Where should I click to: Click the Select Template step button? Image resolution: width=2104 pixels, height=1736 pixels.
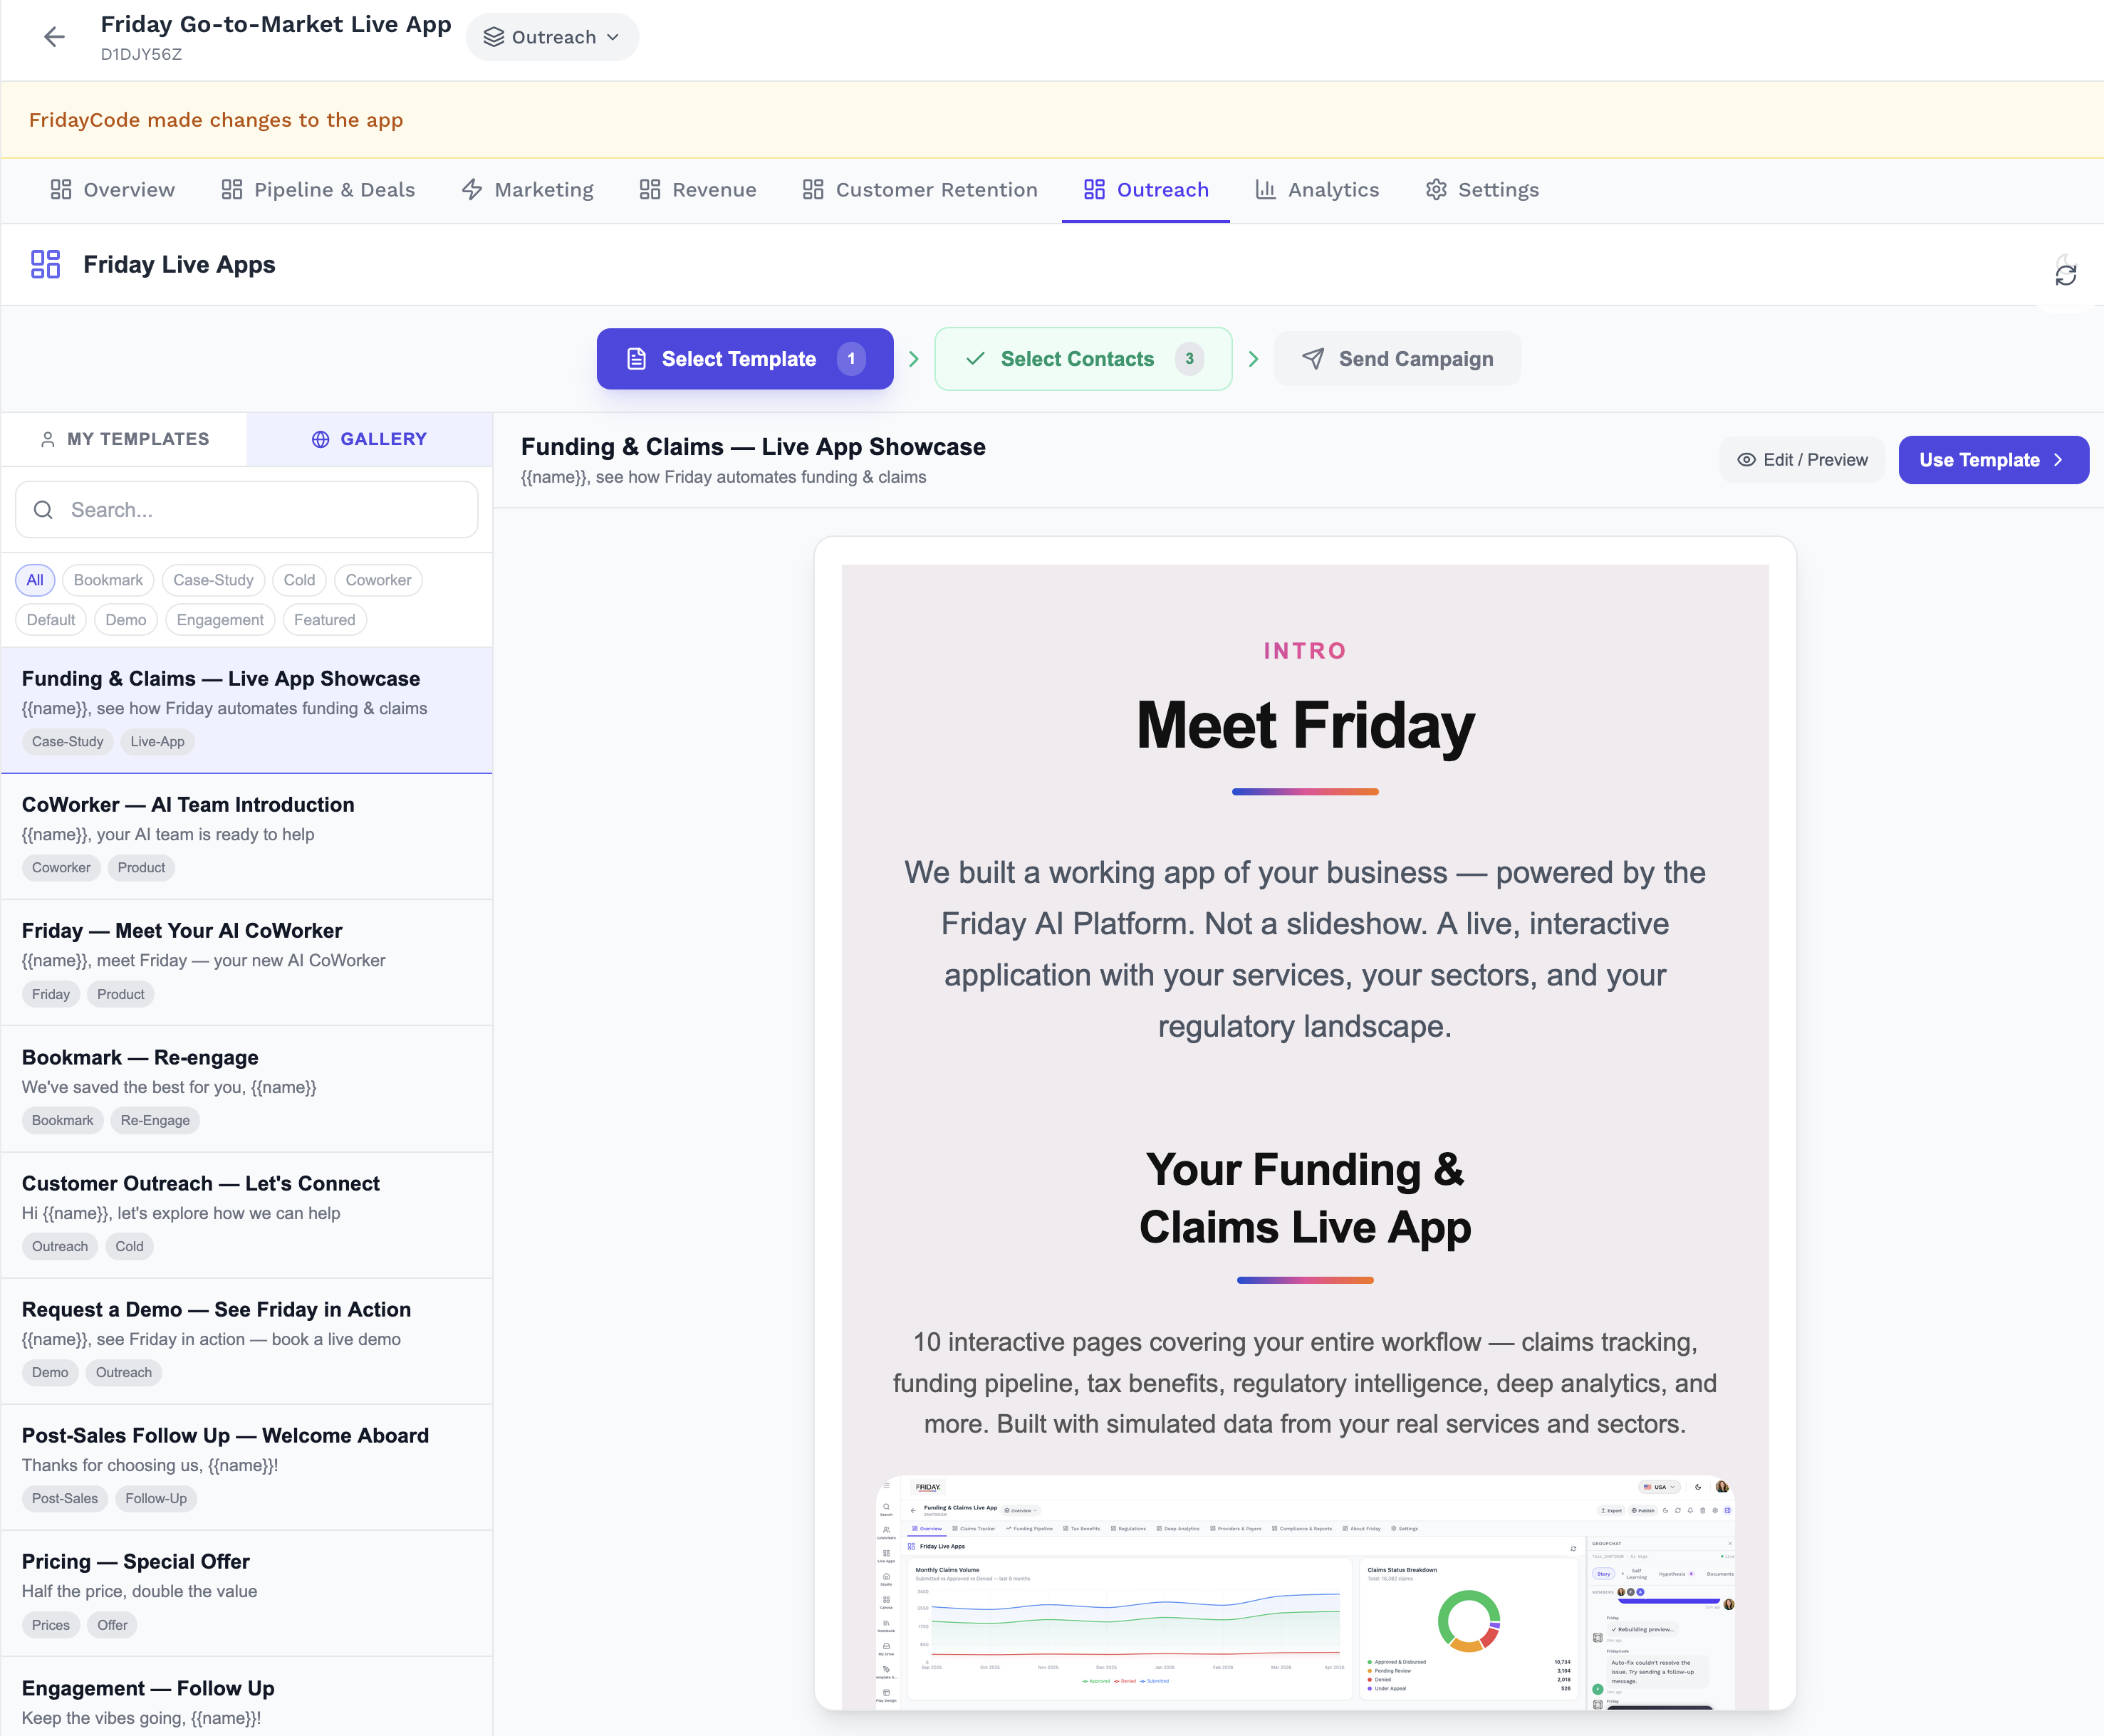pos(745,359)
